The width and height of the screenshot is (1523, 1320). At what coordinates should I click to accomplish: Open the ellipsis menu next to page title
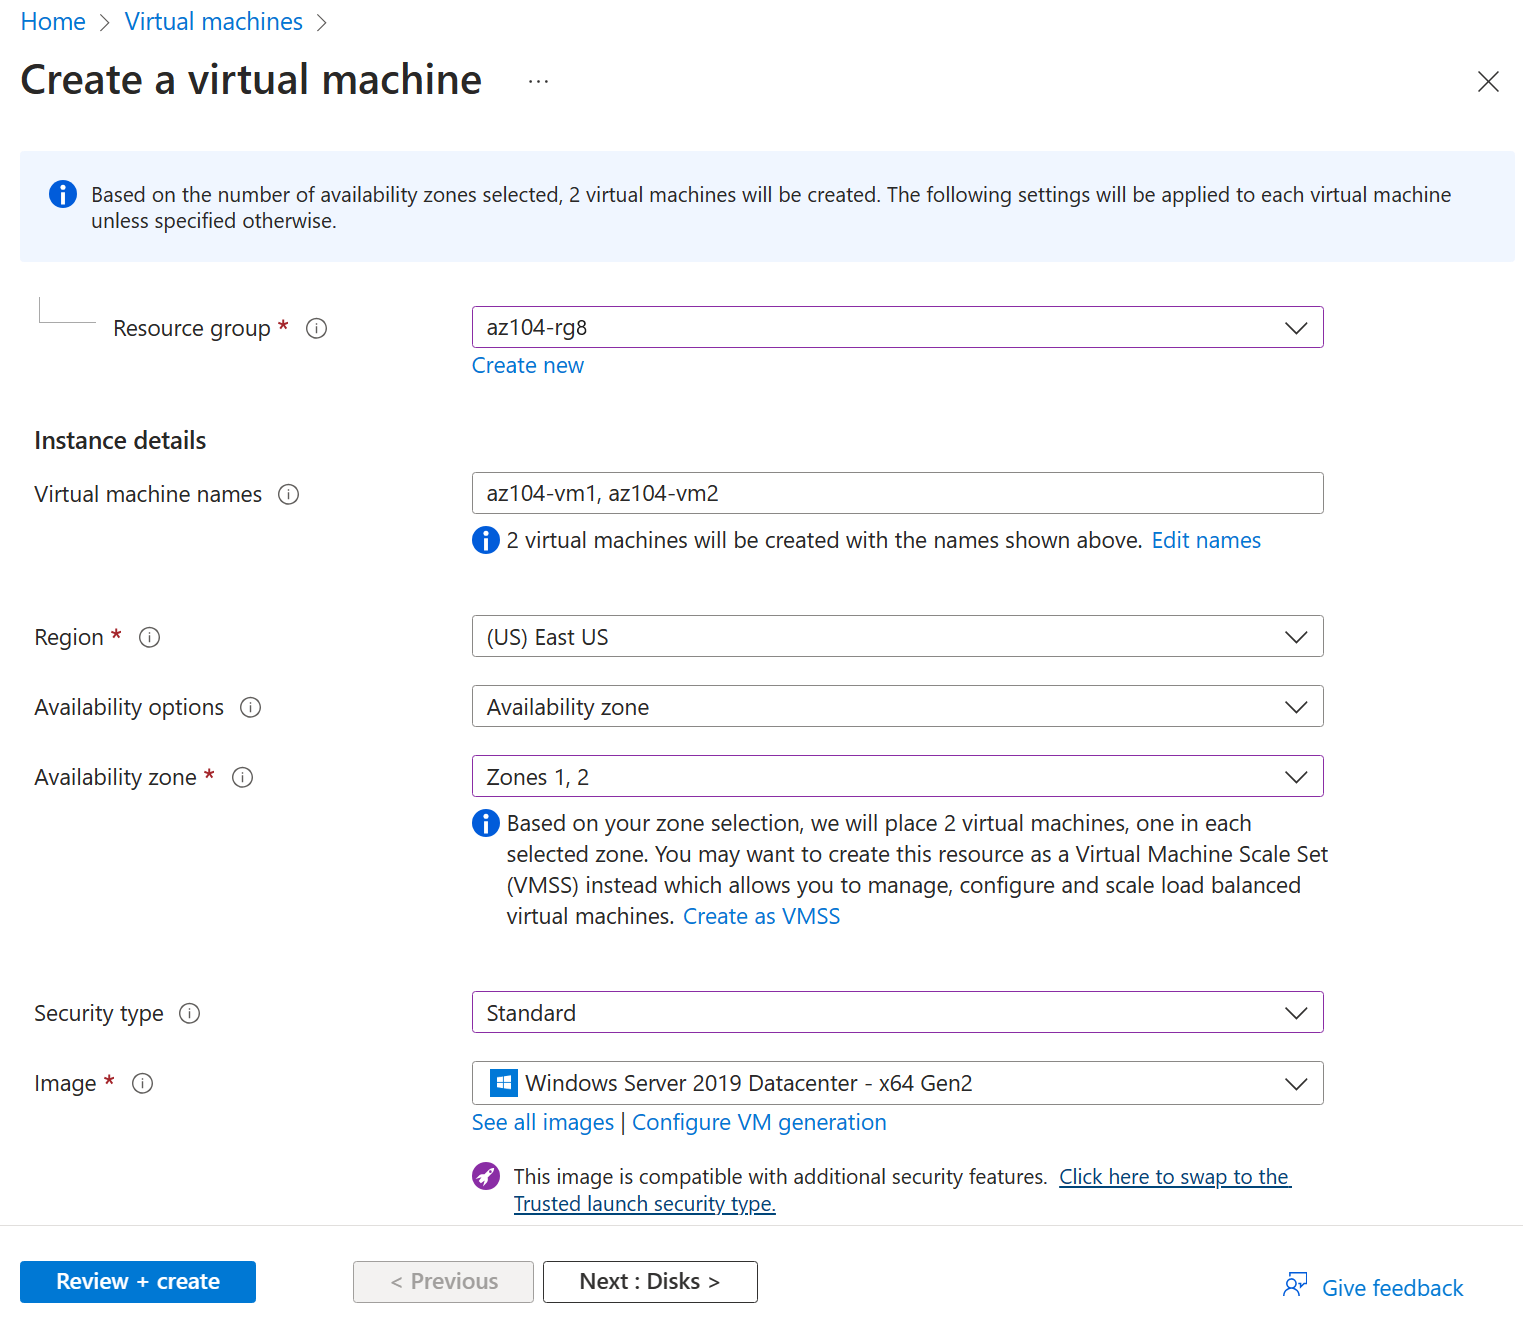click(x=538, y=81)
